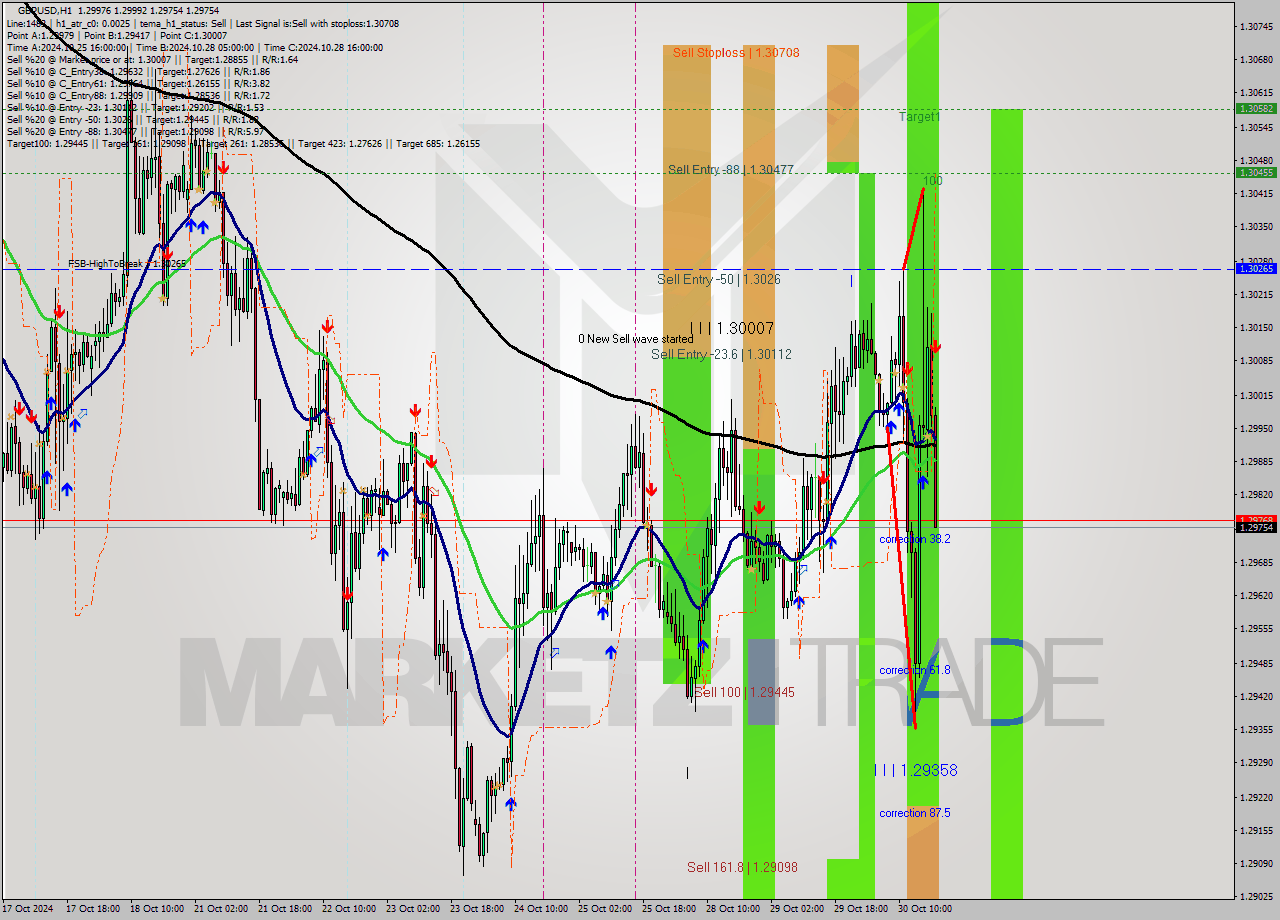Image resolution: width=1280 pixels, height=920 pixels.
Task: Click the '17 Oct 2024' time axis label
Action: pos(29,909)
